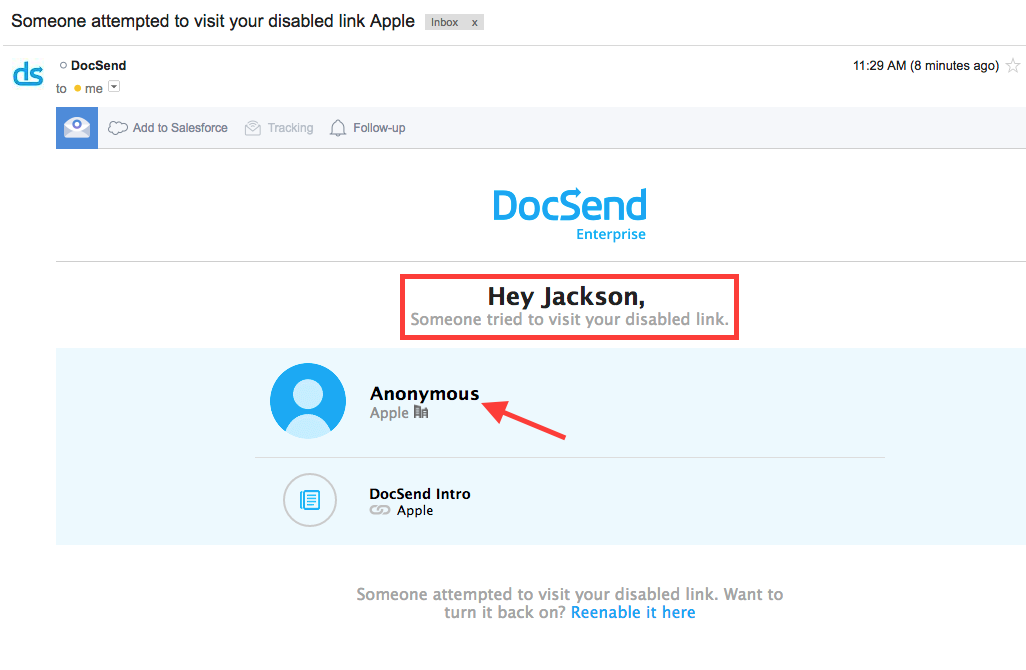Image resolution: width=1026 pixels, height=670 pixels.
Task: Click the DocSend sender name
Action: tap(99, 65)
